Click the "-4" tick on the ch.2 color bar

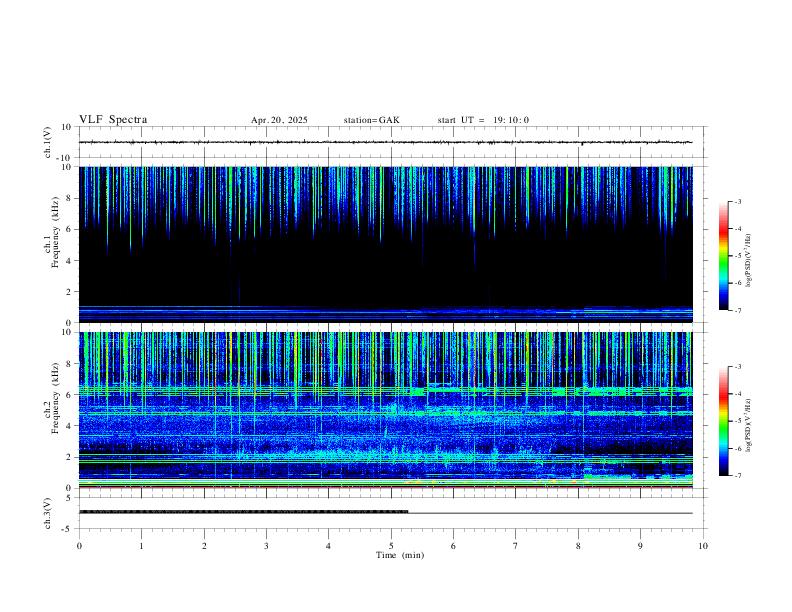point(737,394)
